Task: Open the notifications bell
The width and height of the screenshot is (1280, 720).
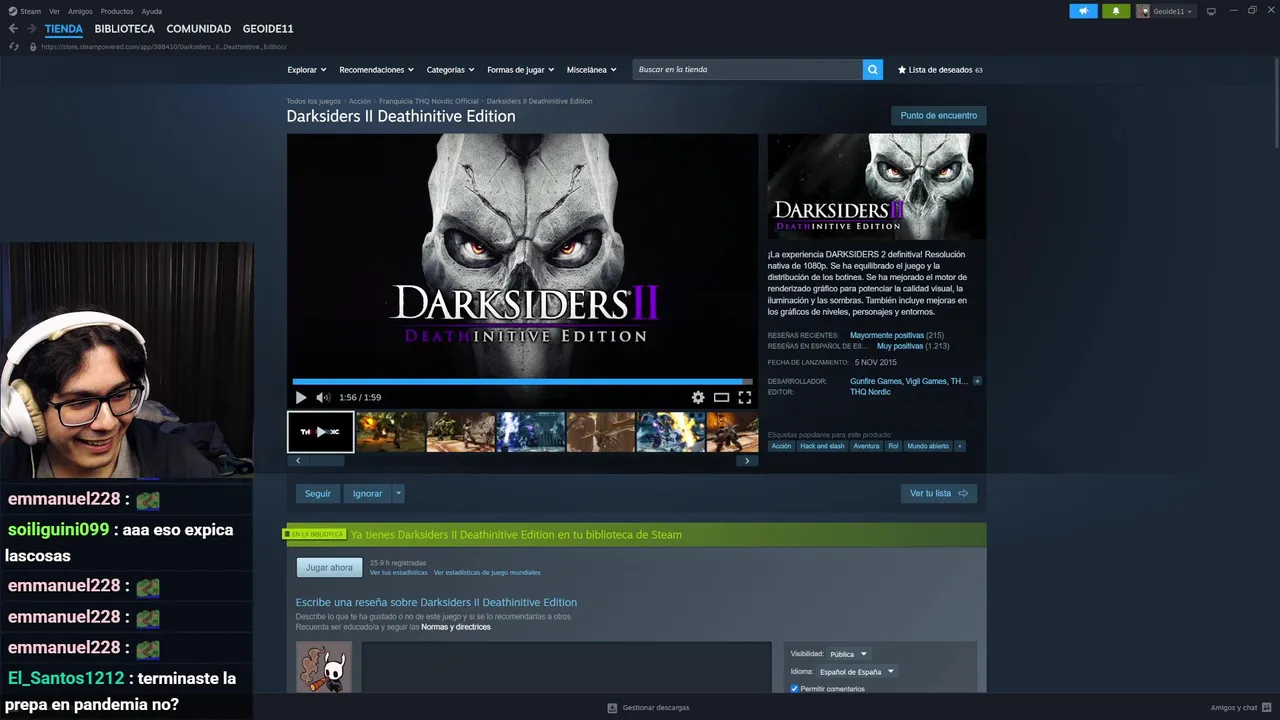Action: [1116, 11]
